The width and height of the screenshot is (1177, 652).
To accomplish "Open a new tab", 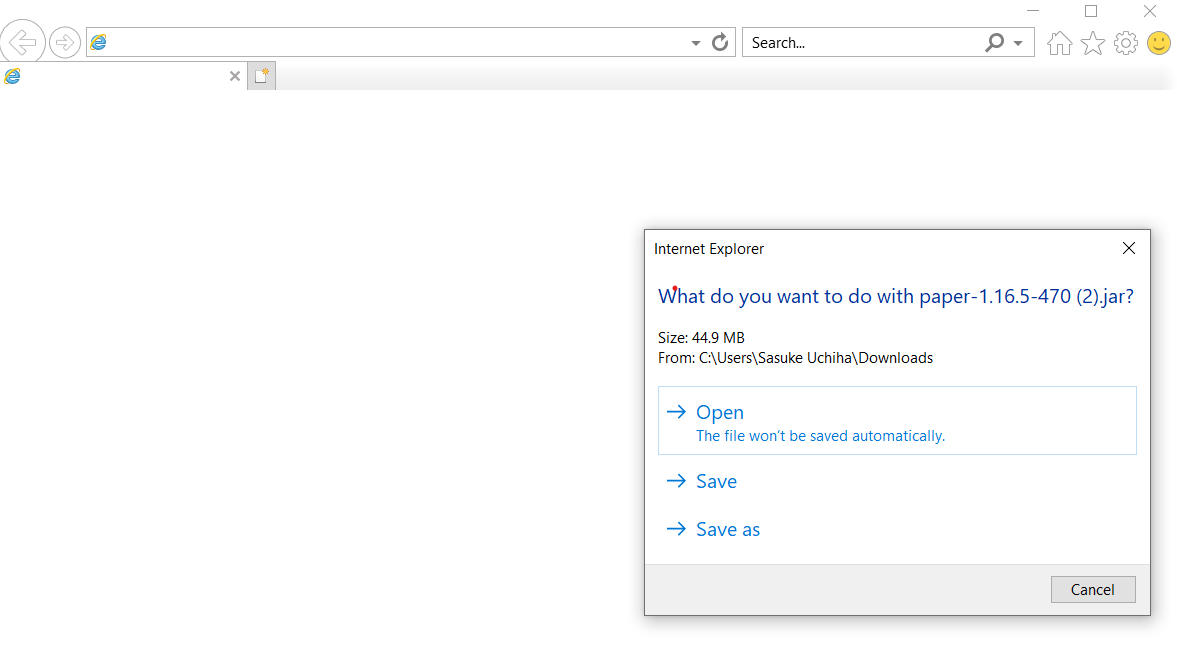I will click(261, 76).
